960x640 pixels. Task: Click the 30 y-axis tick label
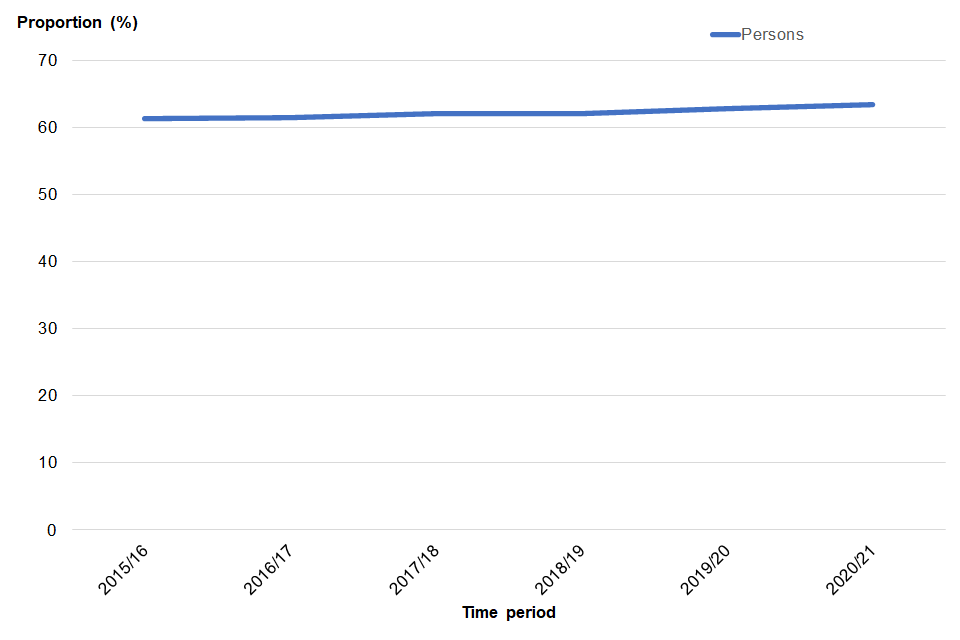[x=49, y=329]
